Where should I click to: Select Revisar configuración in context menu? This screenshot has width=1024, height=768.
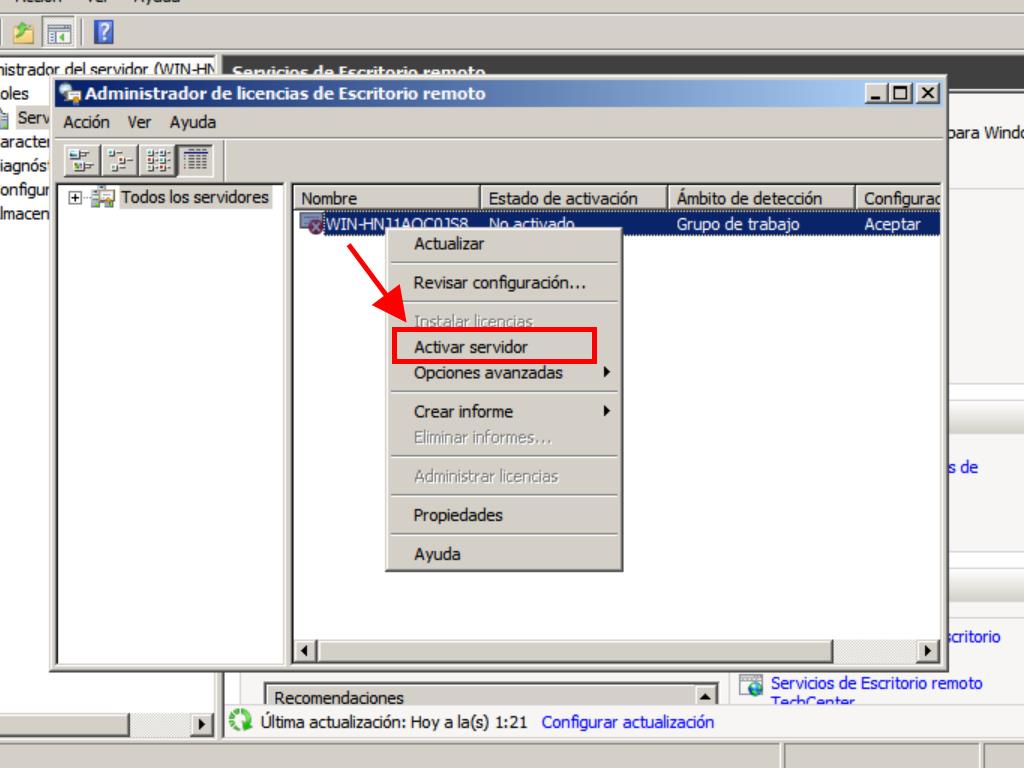coord(500,283)
